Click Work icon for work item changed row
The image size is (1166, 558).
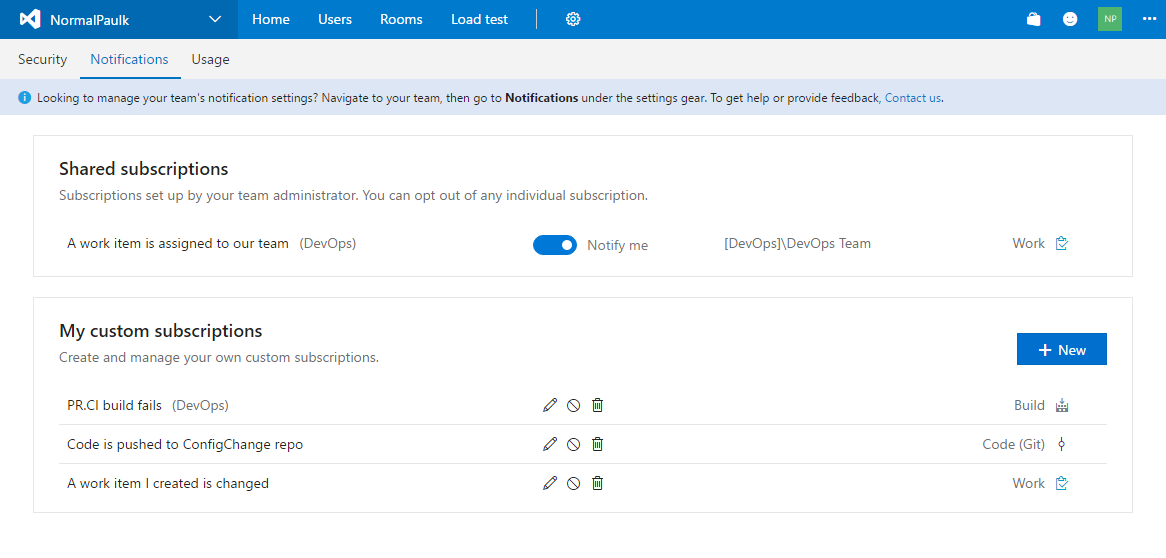tap(1062, 483)
